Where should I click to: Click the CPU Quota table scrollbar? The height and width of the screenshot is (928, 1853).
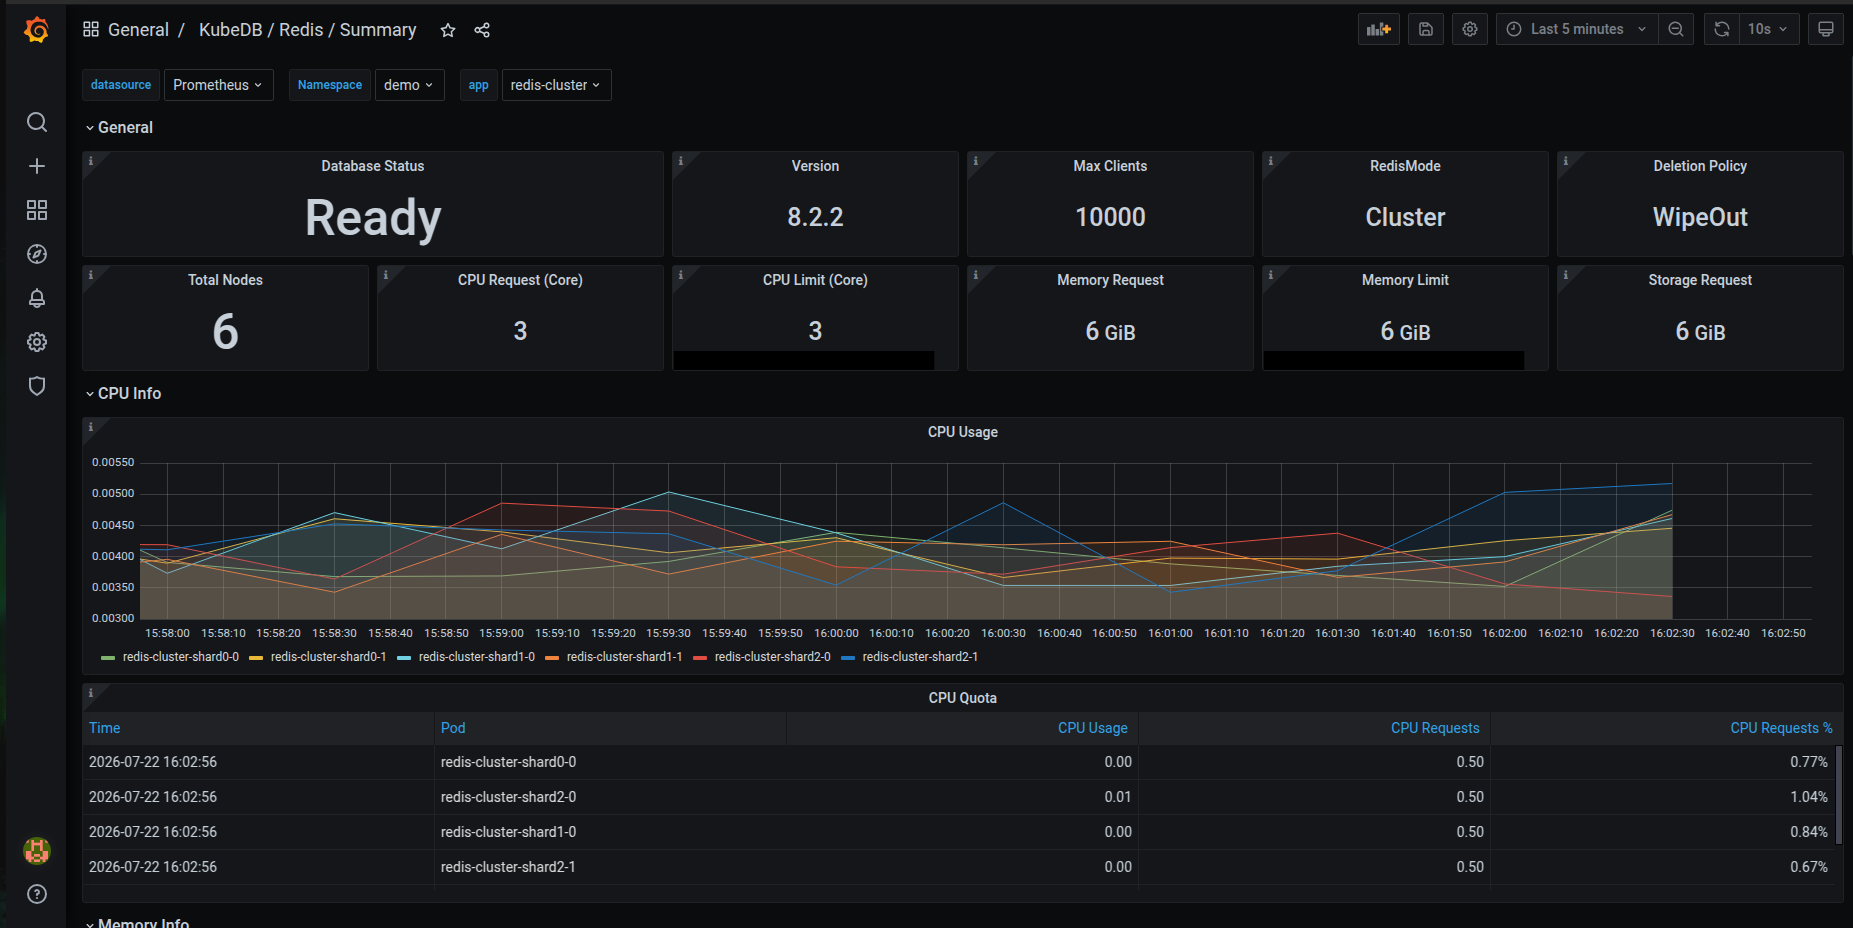pyautogui.click(x=1838, y=795)
